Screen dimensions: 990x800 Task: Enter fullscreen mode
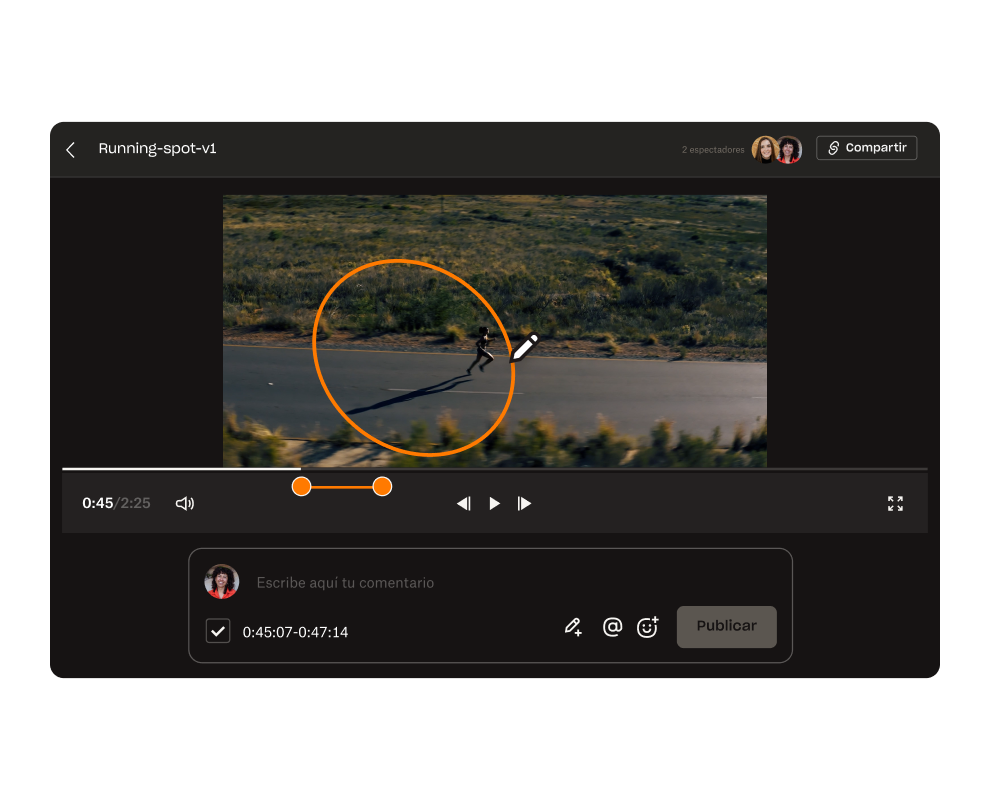click(x=895, y=503)
